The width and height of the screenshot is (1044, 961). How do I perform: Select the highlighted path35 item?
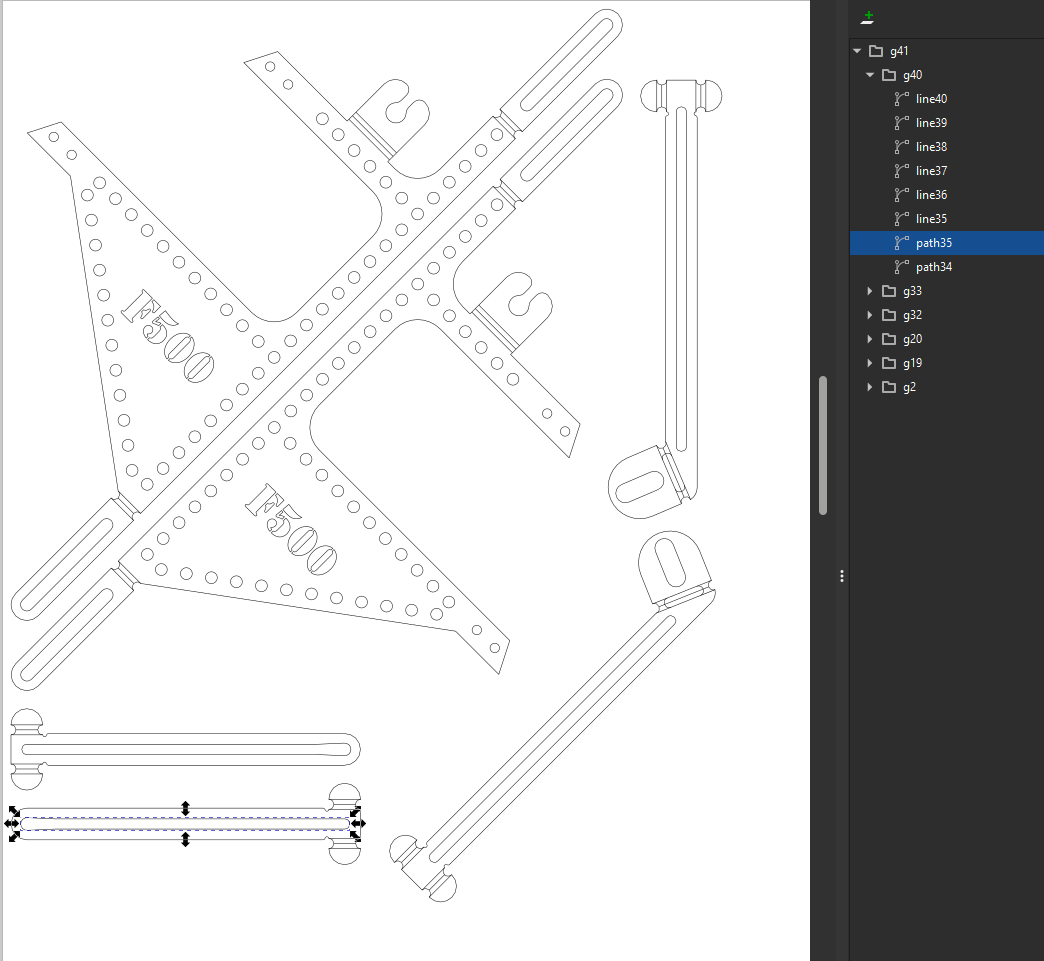coord(931,243)
